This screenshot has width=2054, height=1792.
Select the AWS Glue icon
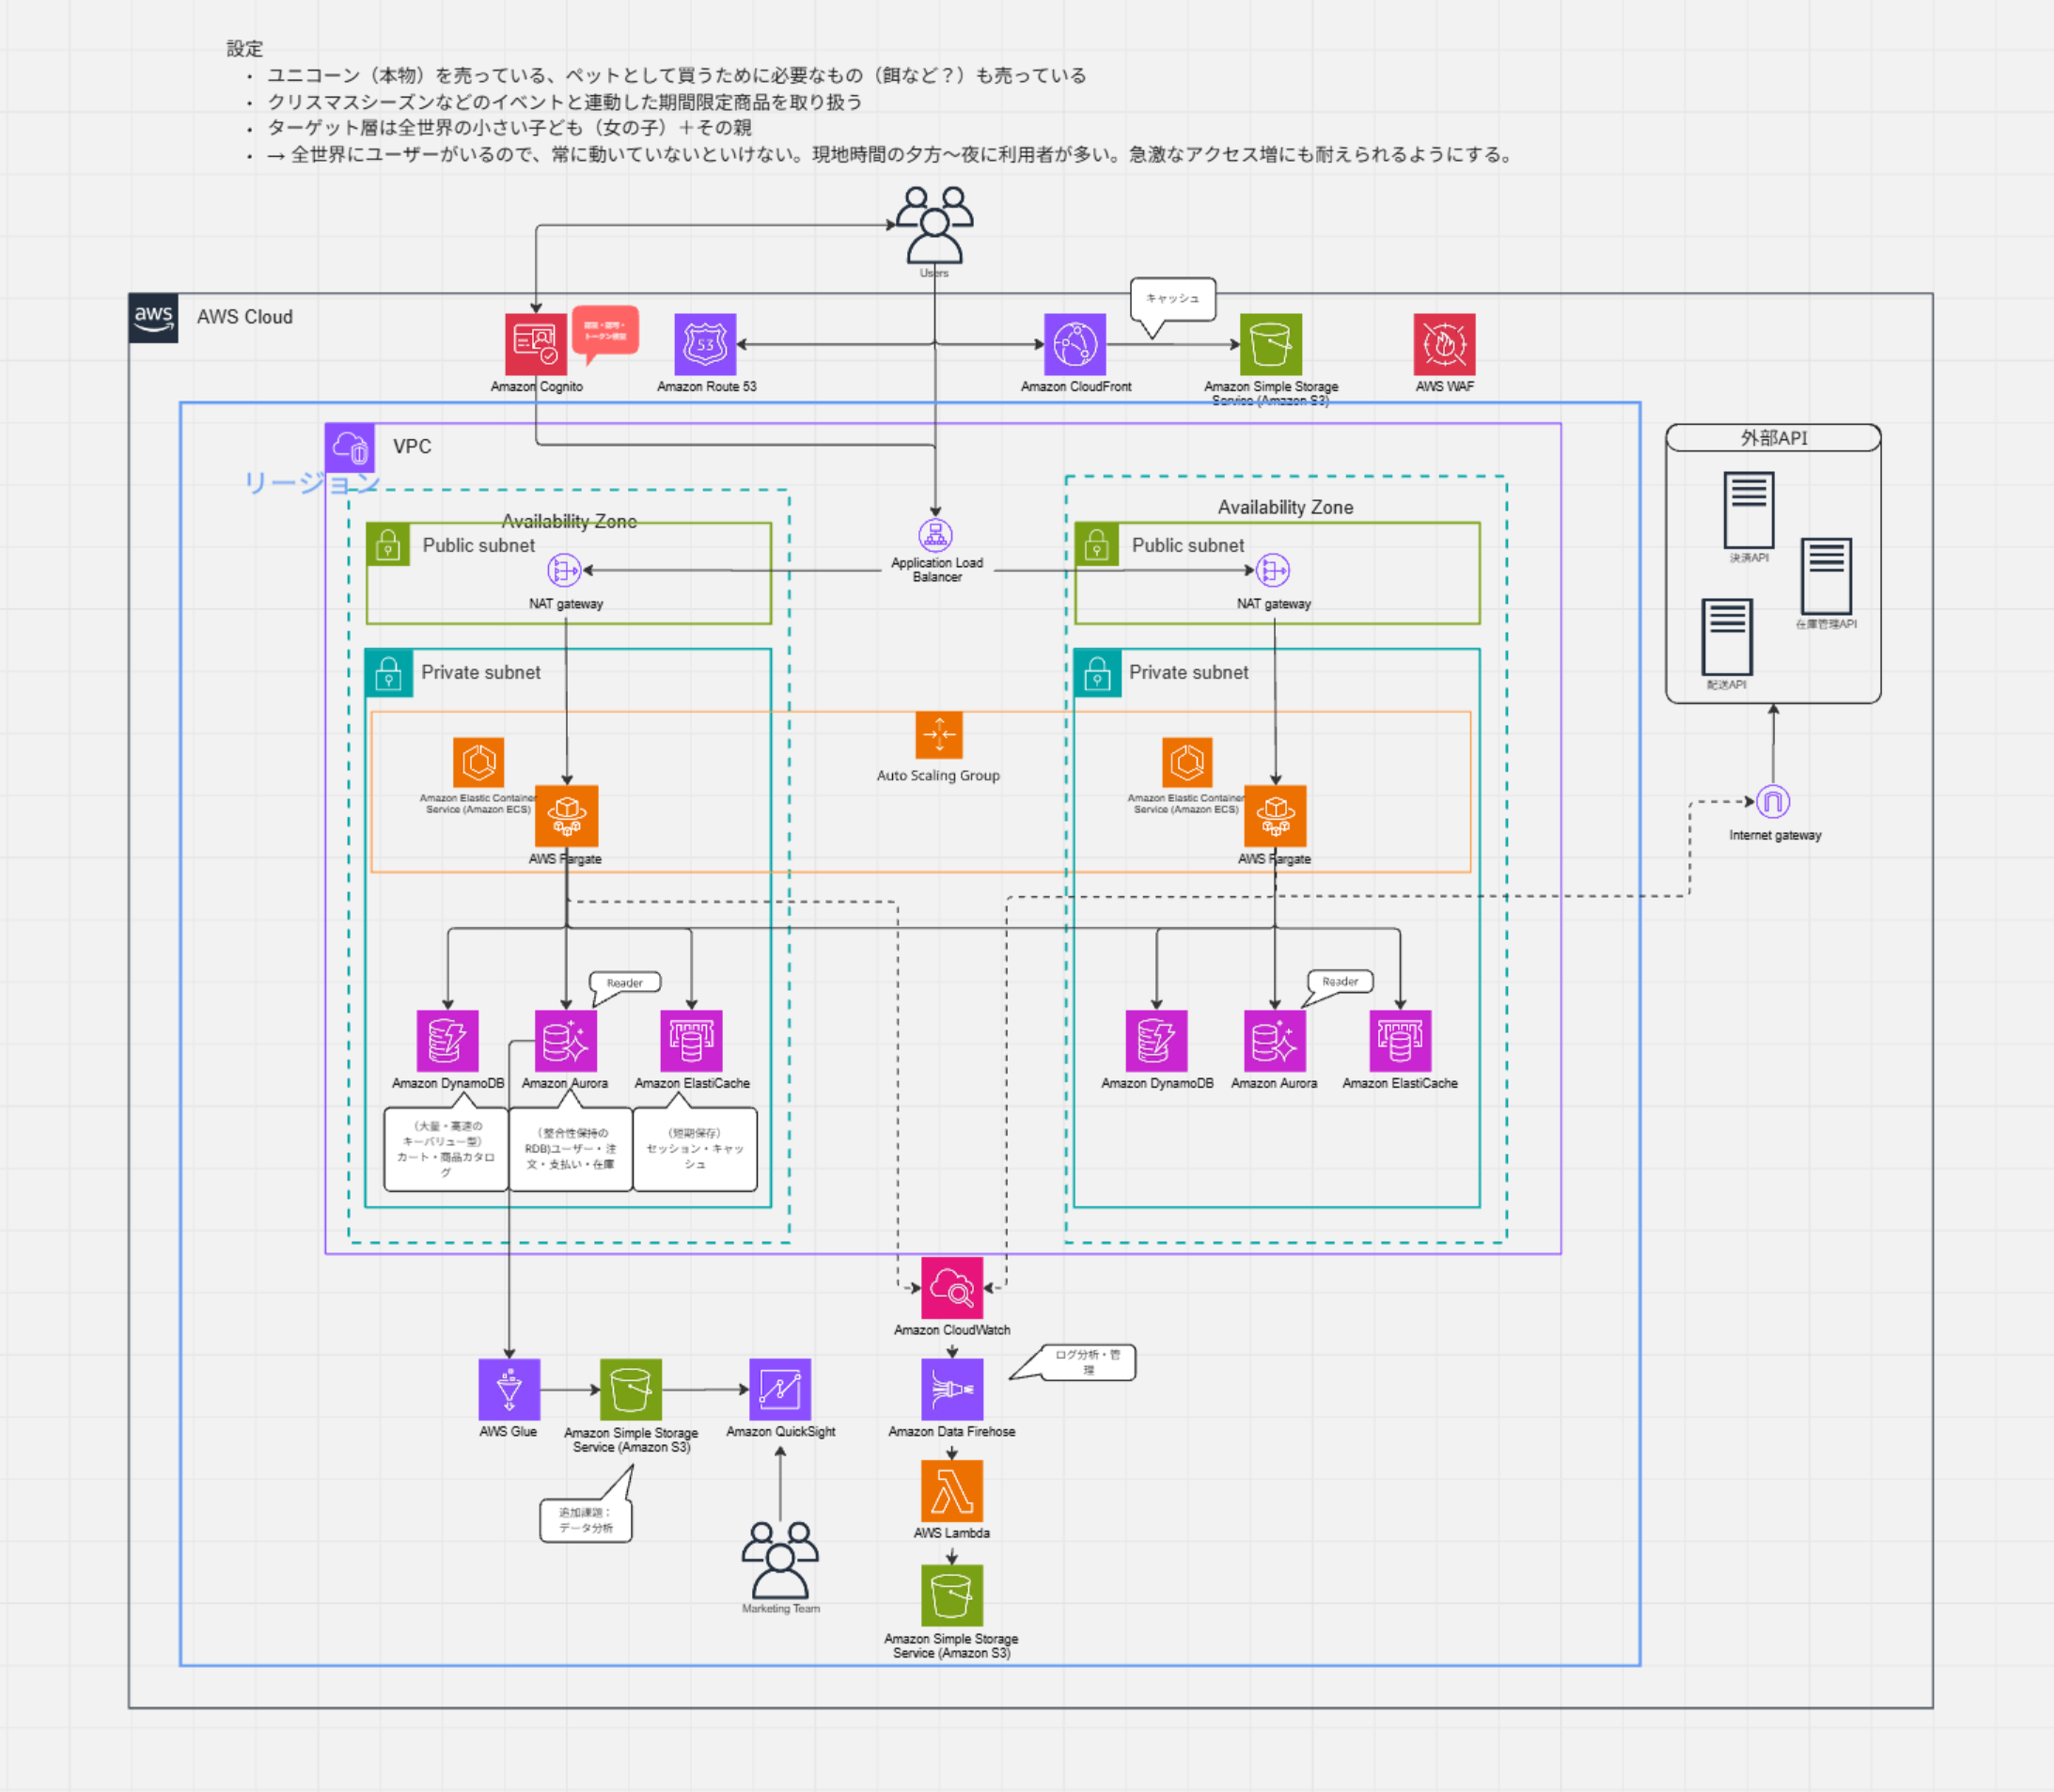[509, 1389]
